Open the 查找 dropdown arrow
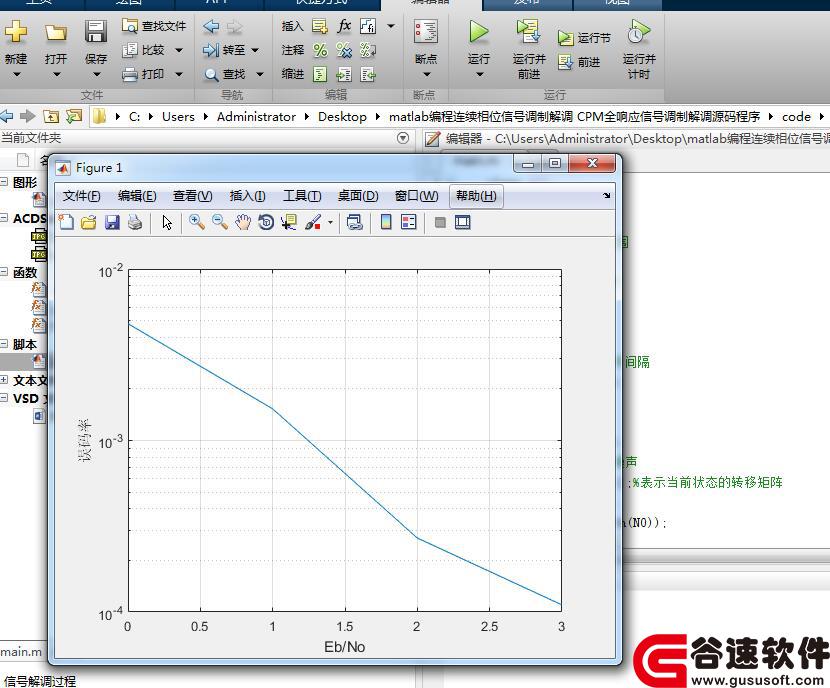 point(260,75)
